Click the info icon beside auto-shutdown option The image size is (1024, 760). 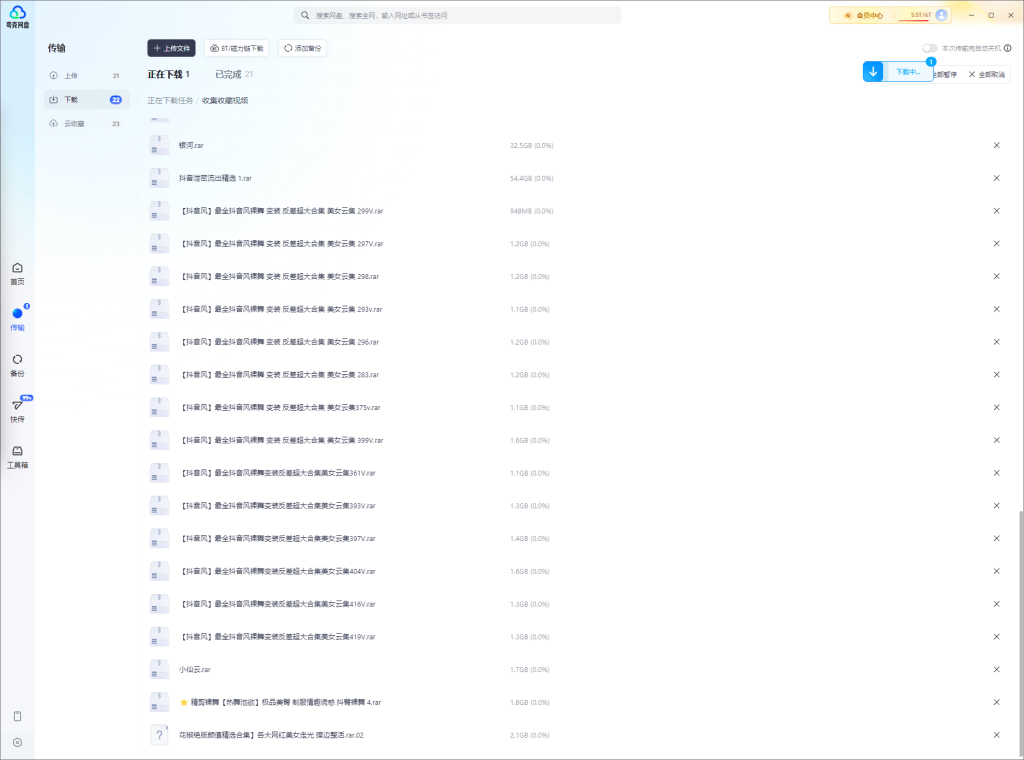1007,48
